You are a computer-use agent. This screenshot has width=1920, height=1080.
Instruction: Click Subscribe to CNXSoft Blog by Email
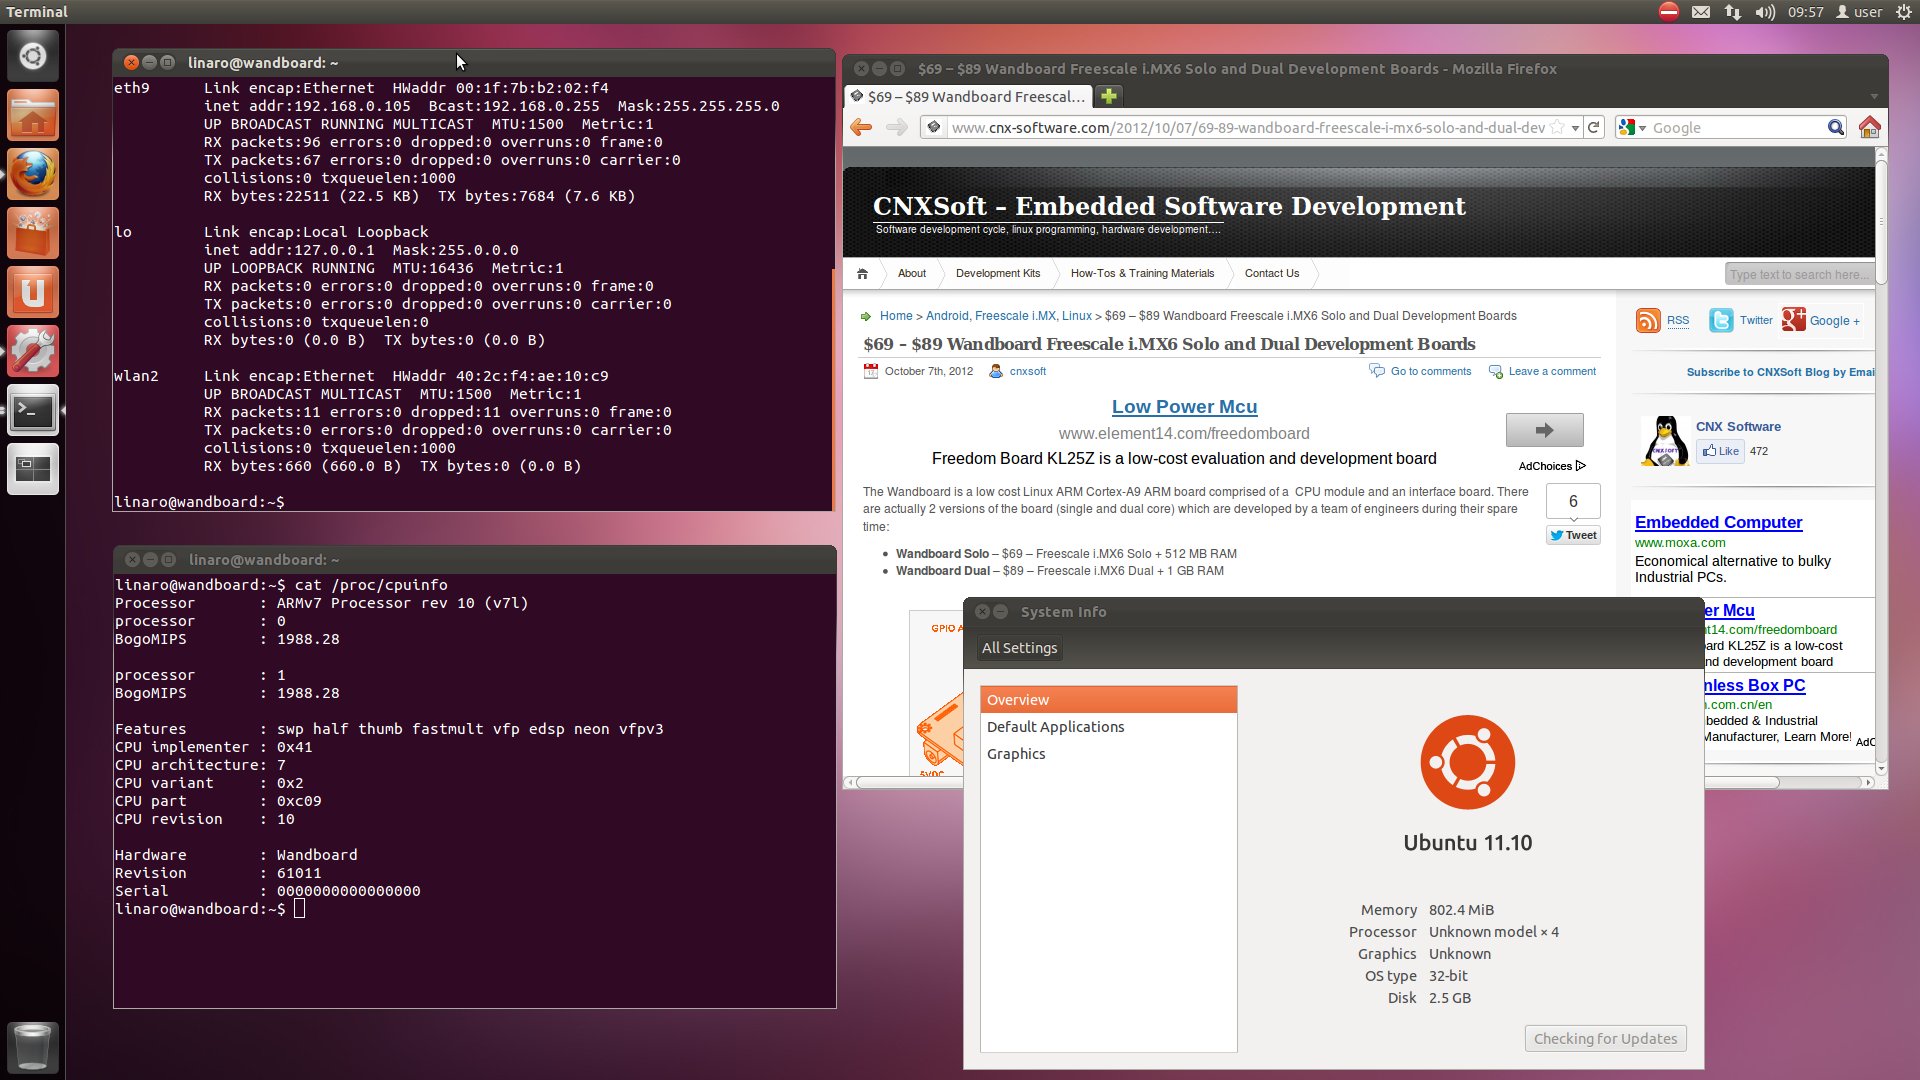(1780, 372)
